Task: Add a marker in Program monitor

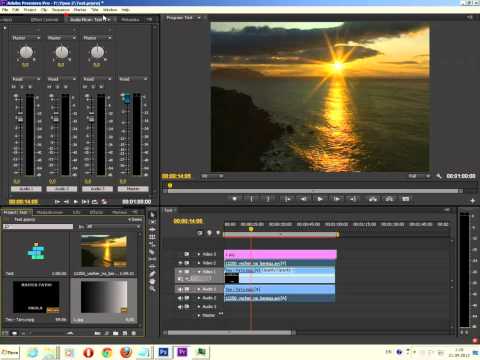Action: [235, 199]
